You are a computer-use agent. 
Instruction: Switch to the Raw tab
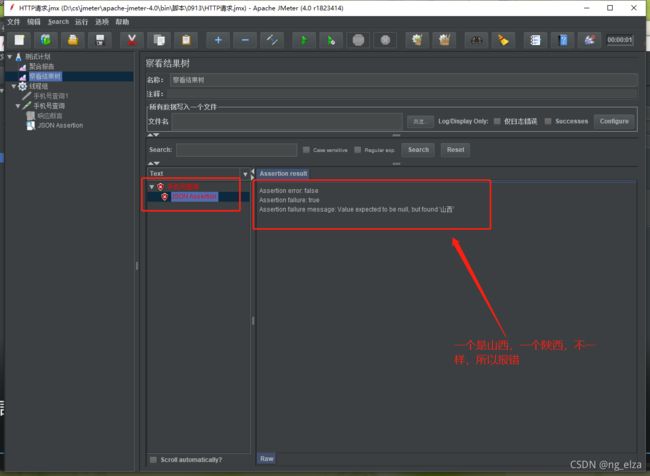point(267,459)
